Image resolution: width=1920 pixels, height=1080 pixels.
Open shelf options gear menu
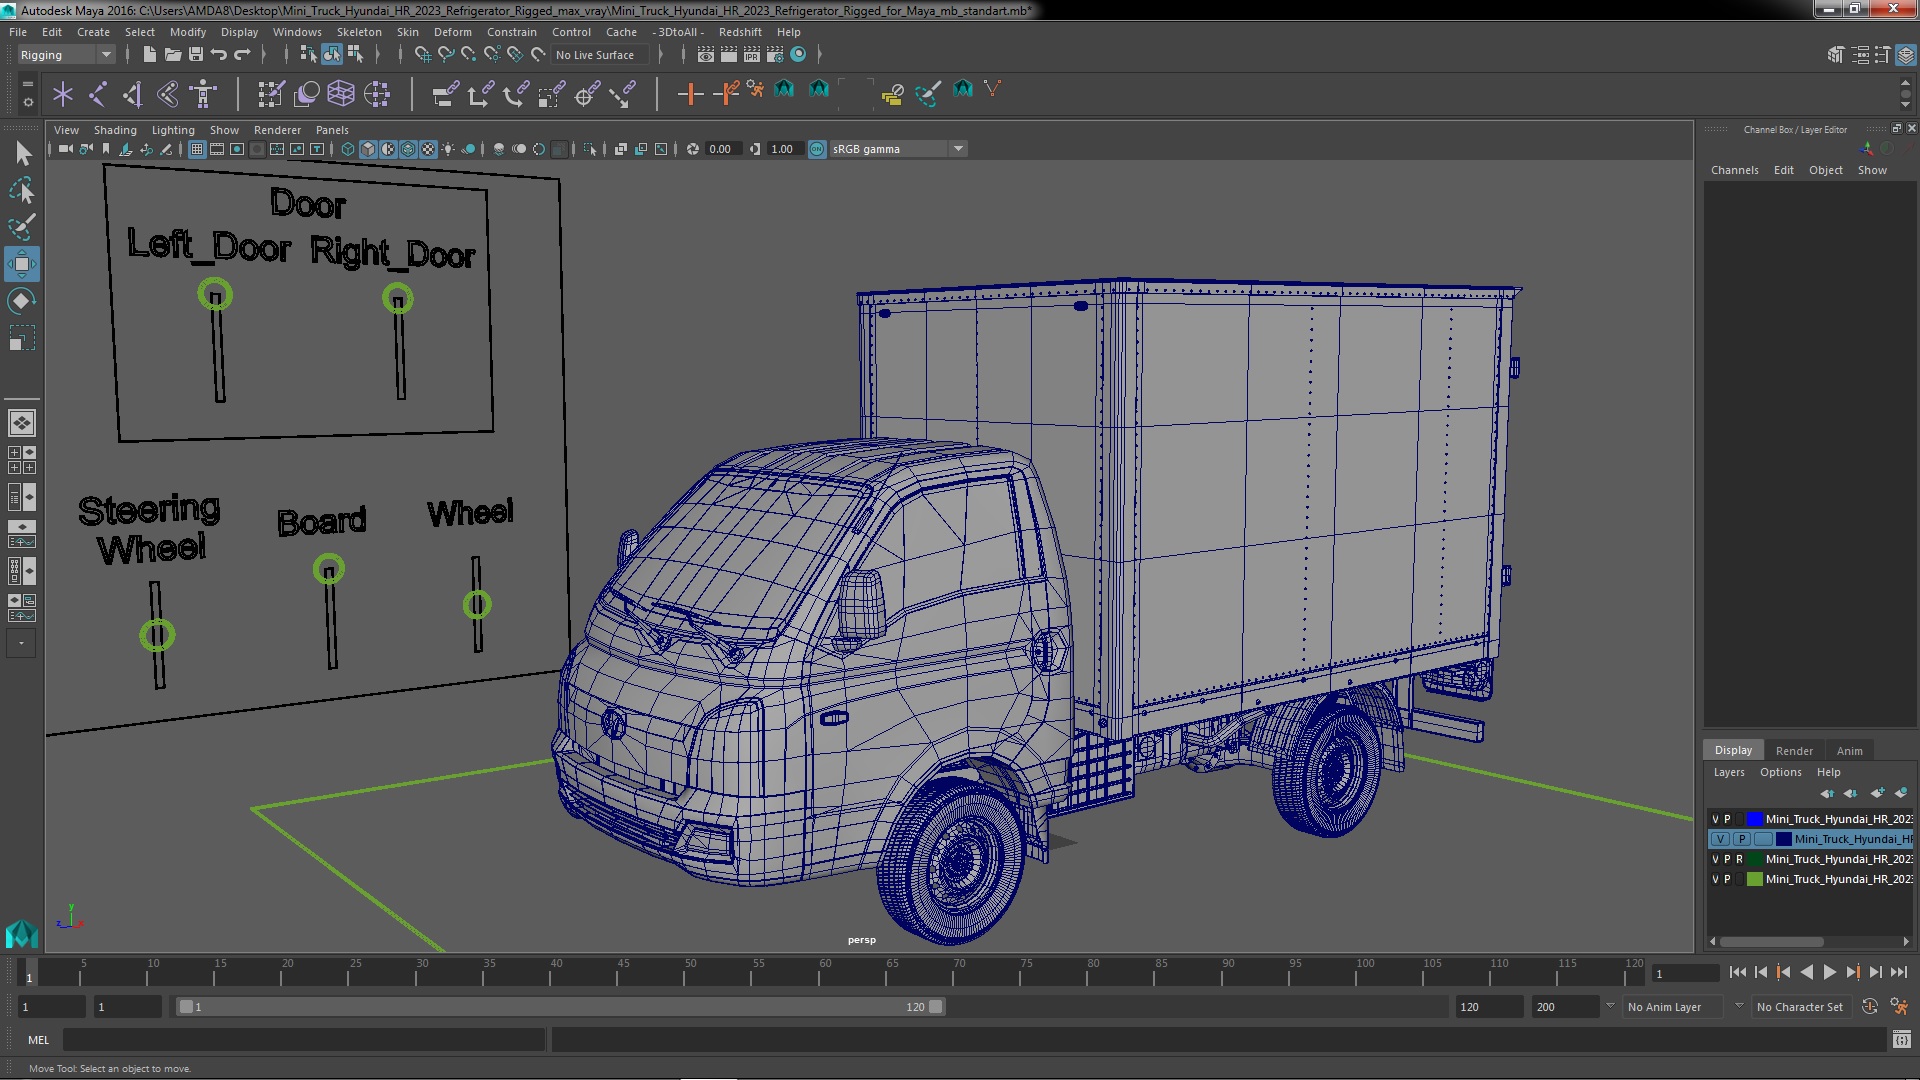click(x=27, y=102)
